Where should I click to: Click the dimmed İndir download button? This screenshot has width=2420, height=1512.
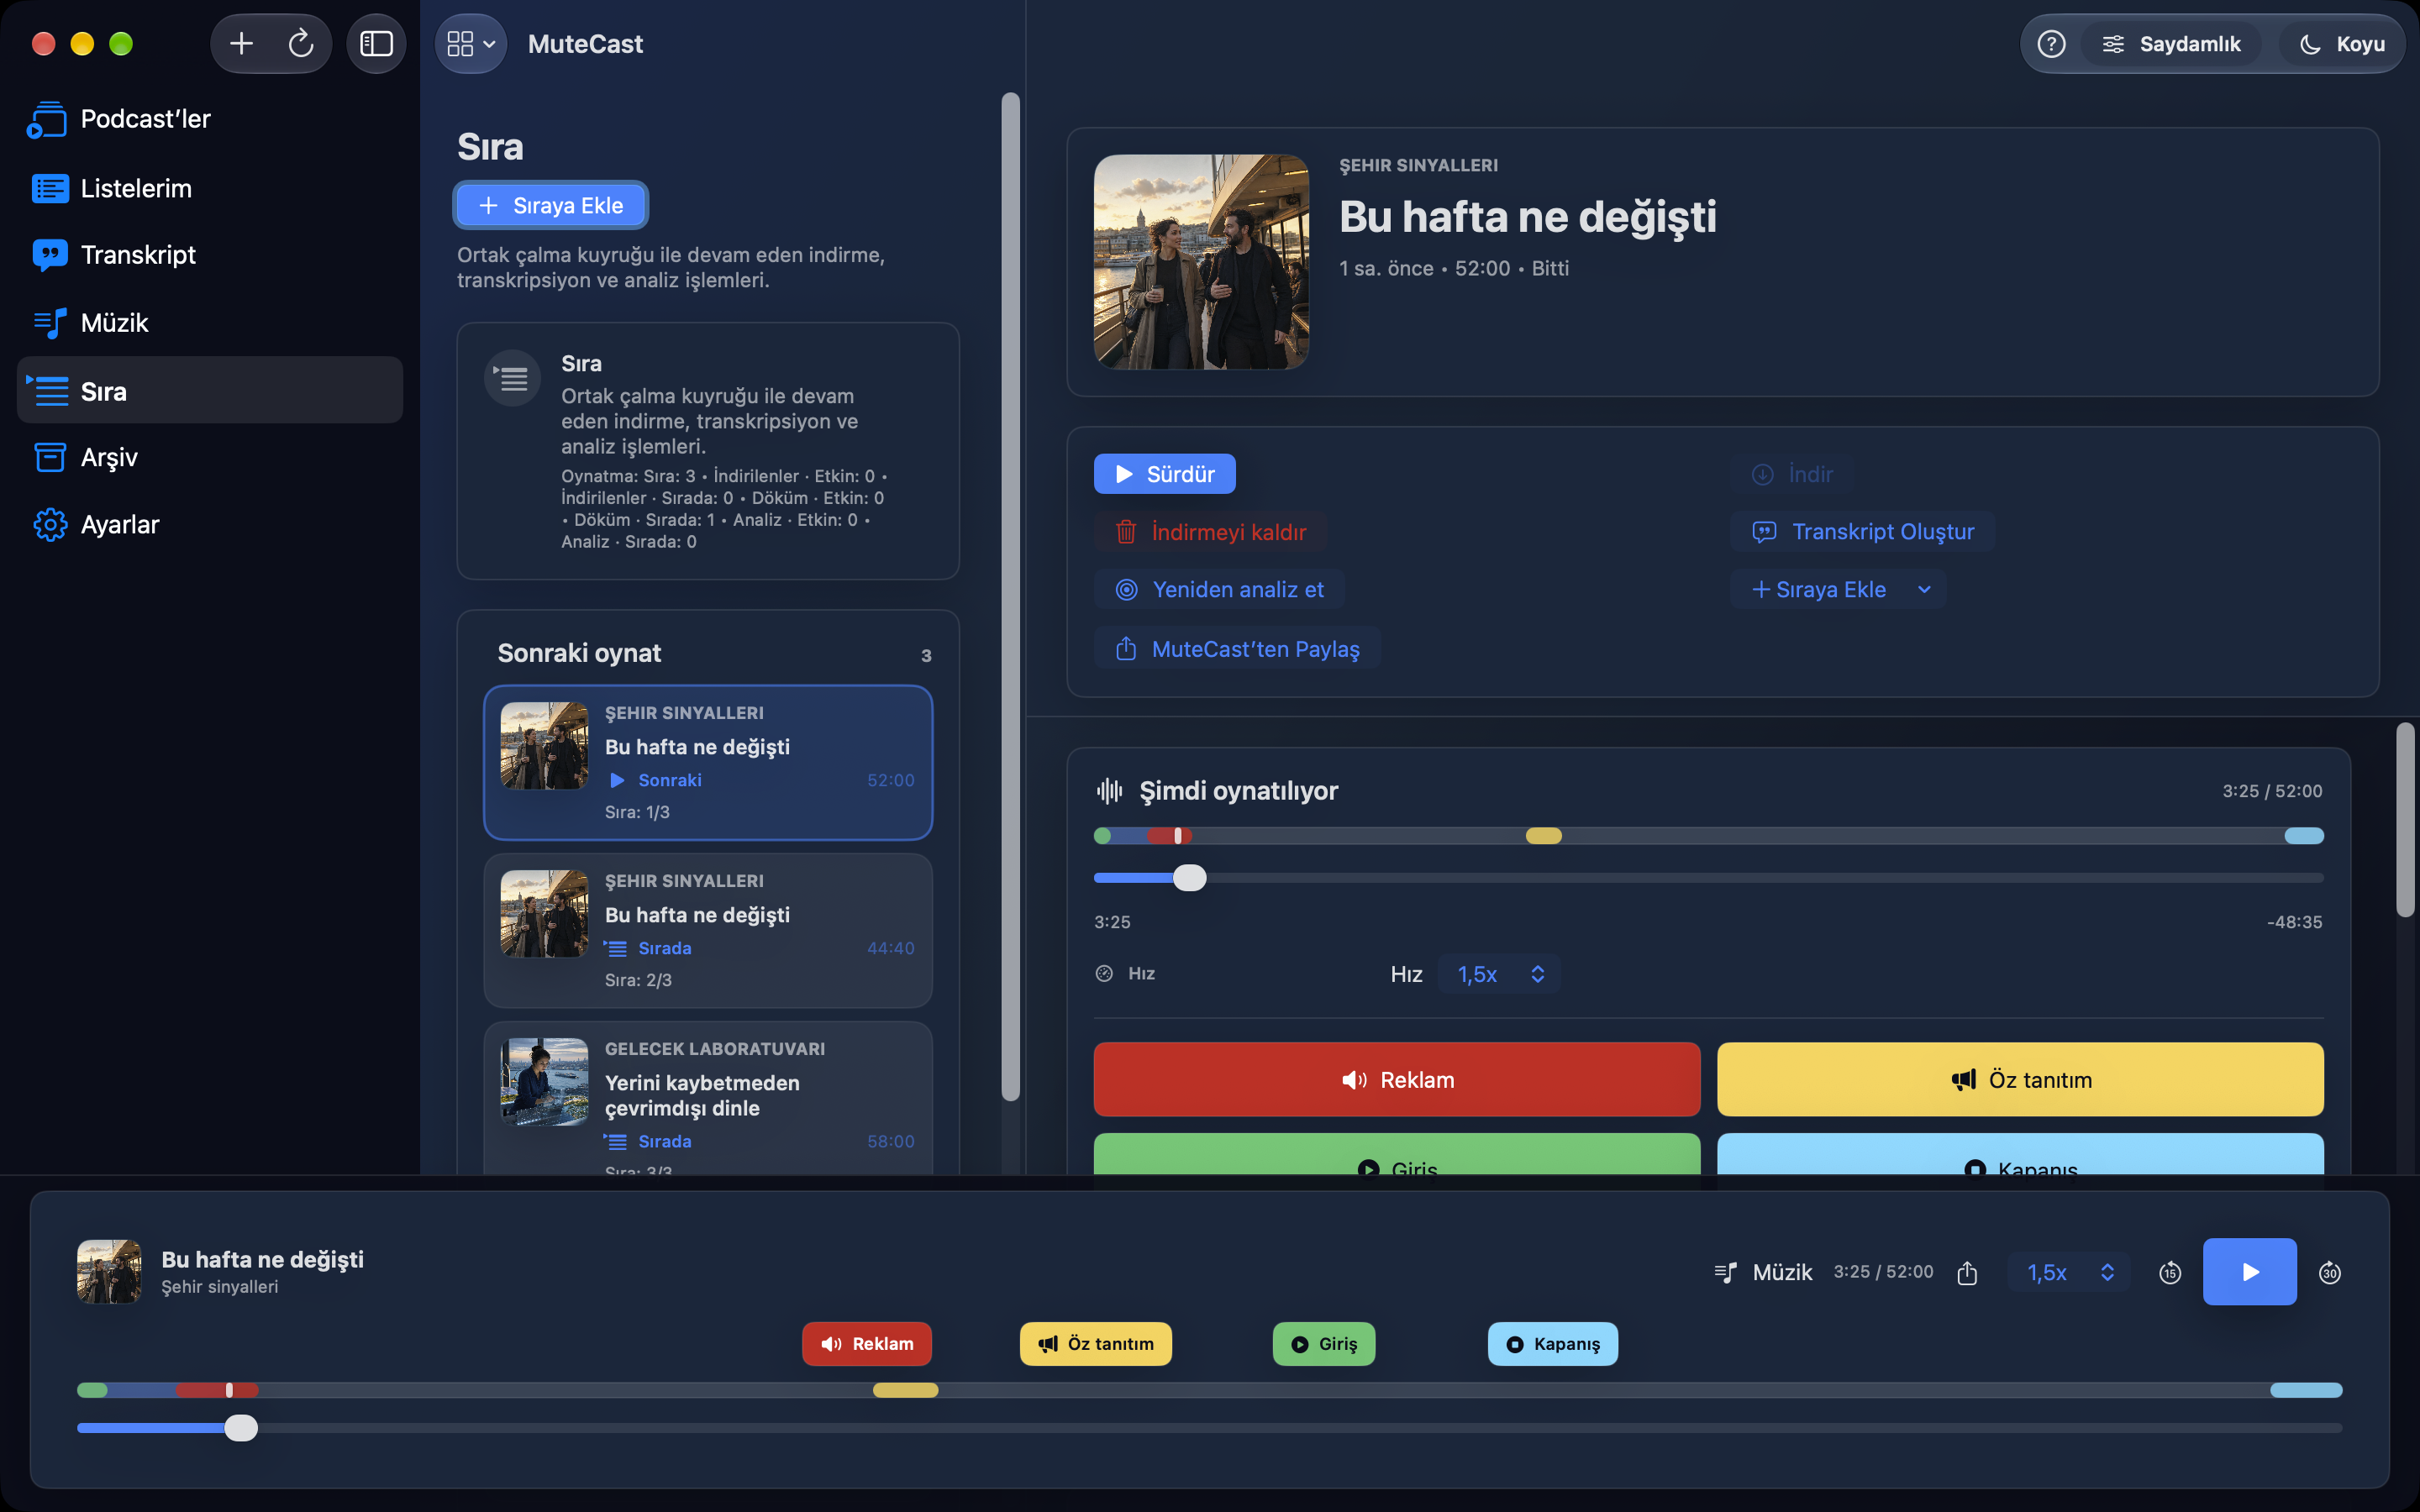point(1793,474)
